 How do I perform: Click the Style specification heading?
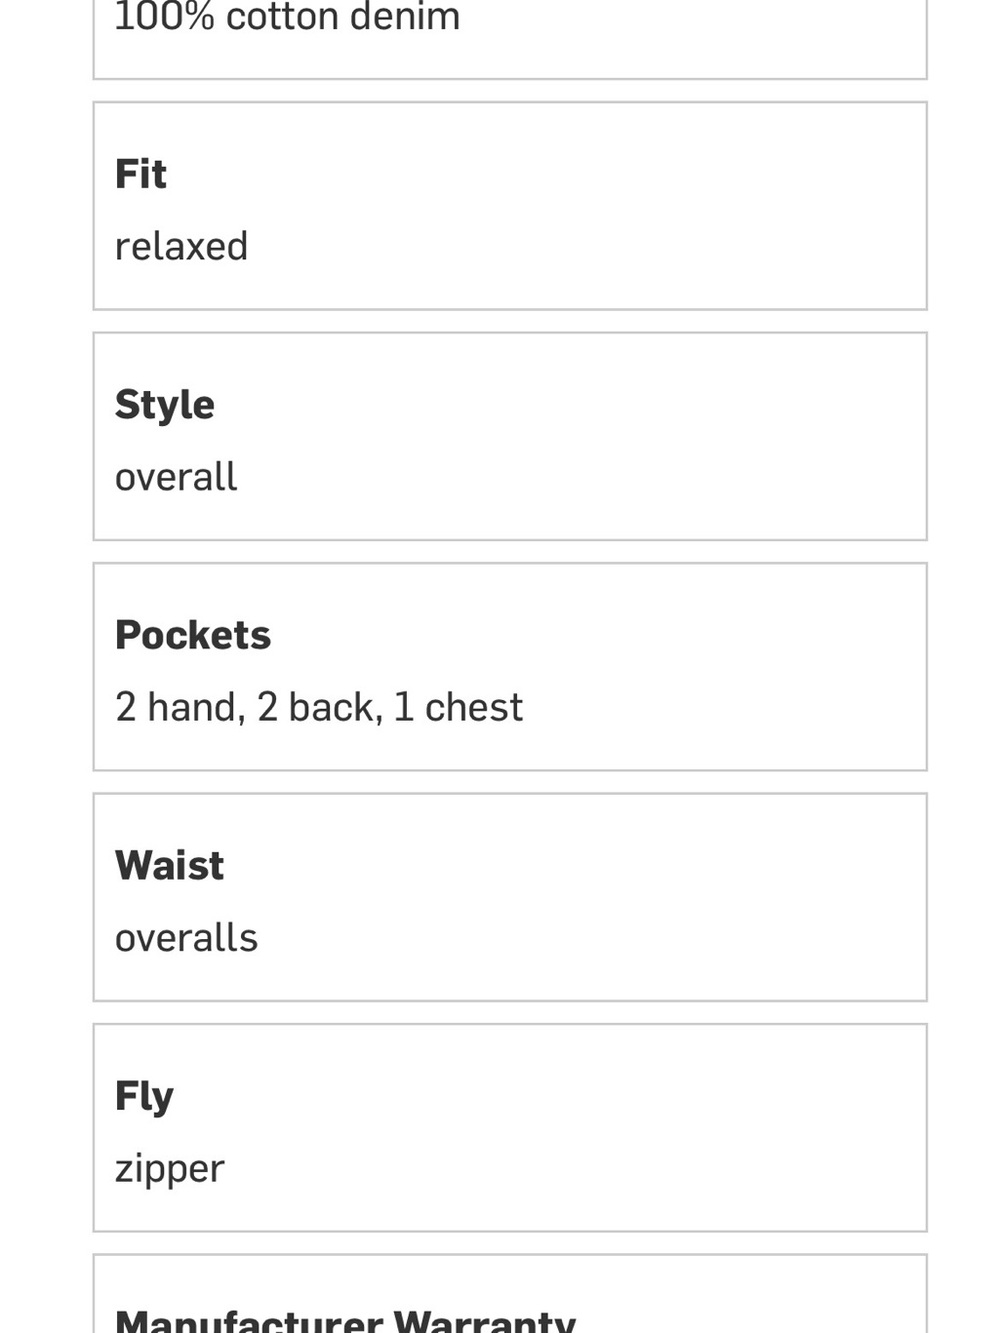[x=165, y=405]
